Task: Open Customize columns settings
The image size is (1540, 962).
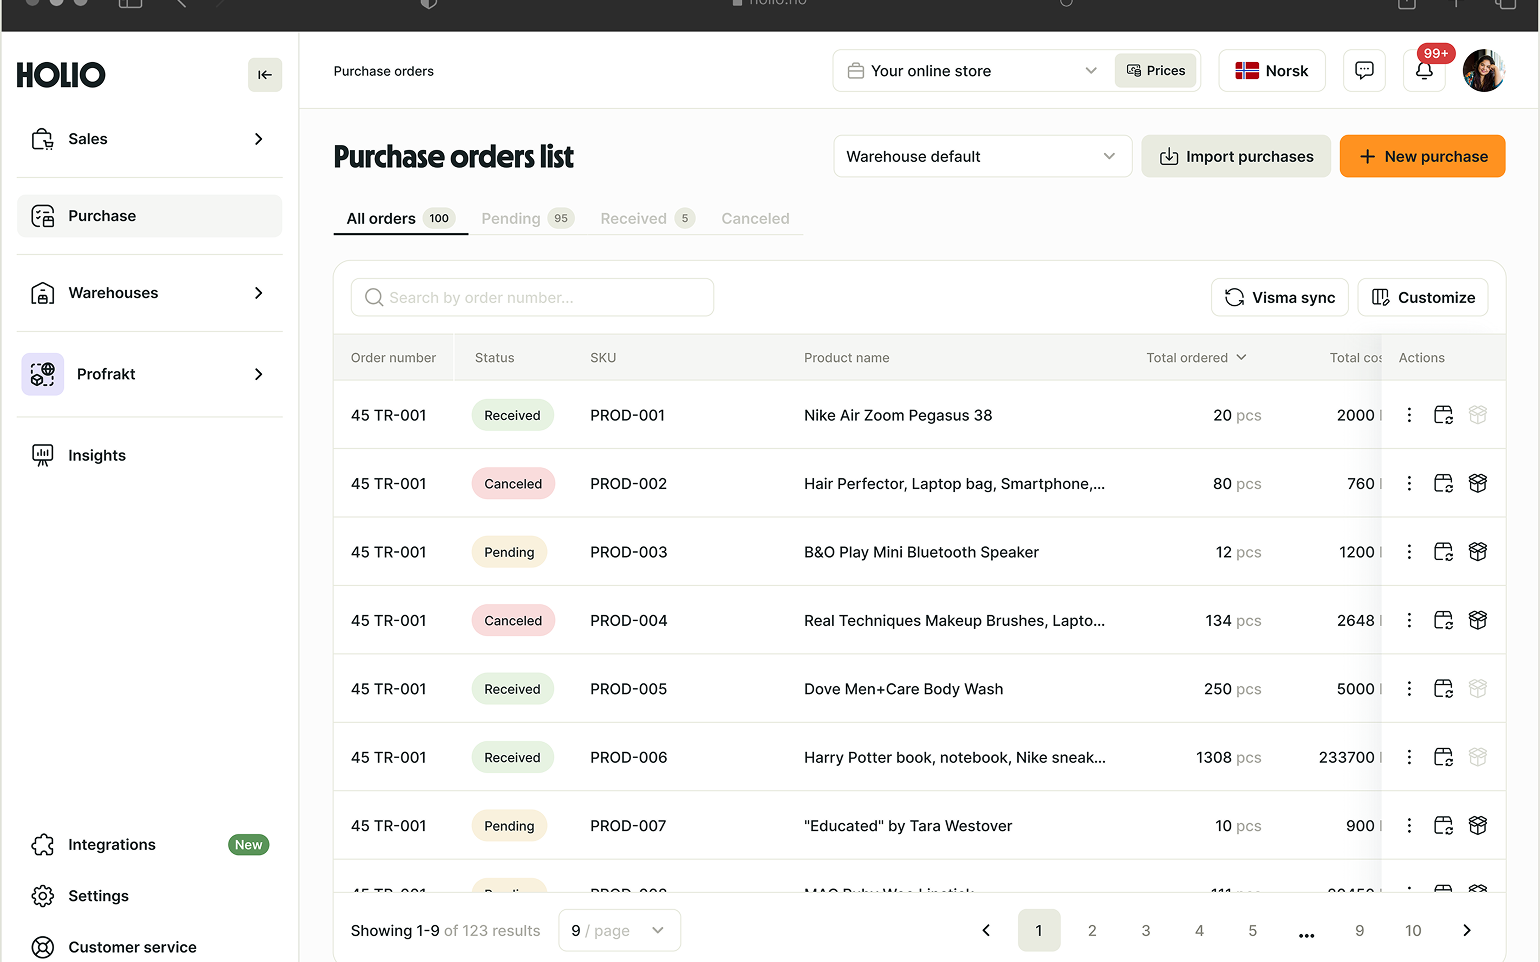Action: pos(1422,298)
